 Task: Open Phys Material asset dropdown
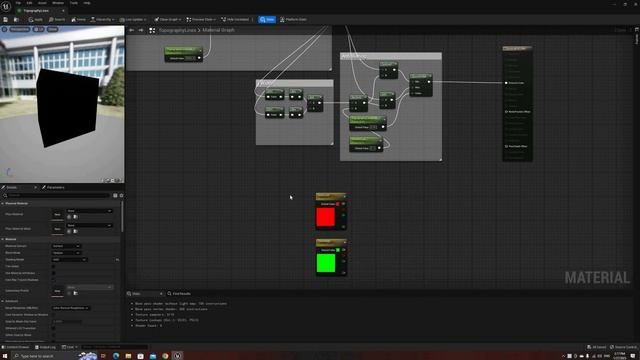coord(89,211)
